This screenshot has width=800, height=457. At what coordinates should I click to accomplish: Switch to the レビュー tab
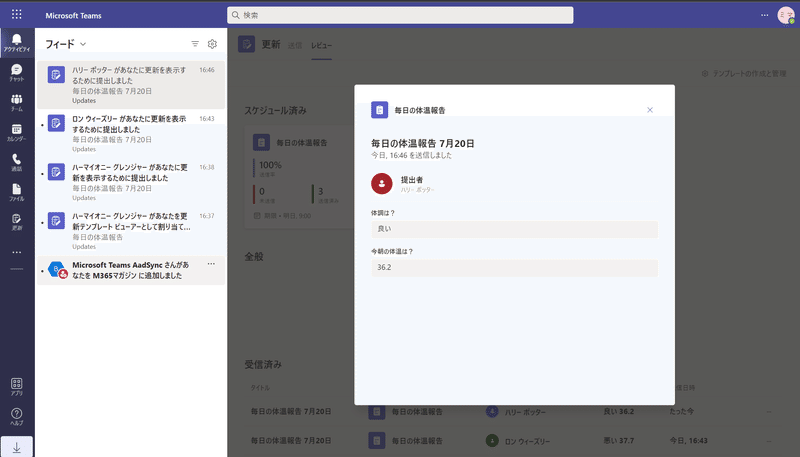click(321, 45)
